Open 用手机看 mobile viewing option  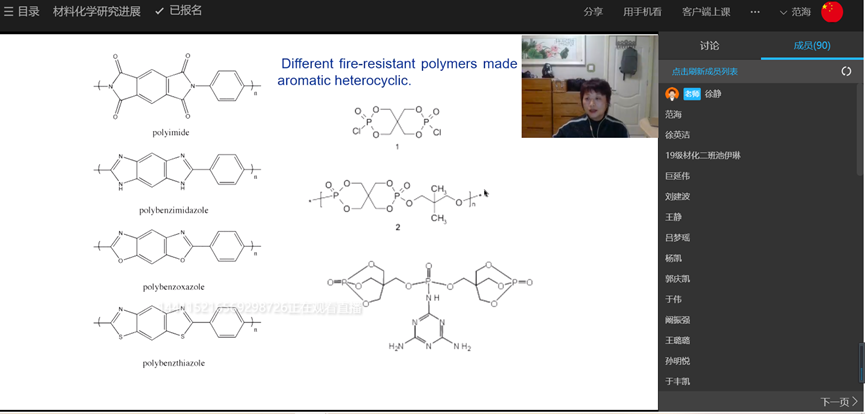click(642, 12)
